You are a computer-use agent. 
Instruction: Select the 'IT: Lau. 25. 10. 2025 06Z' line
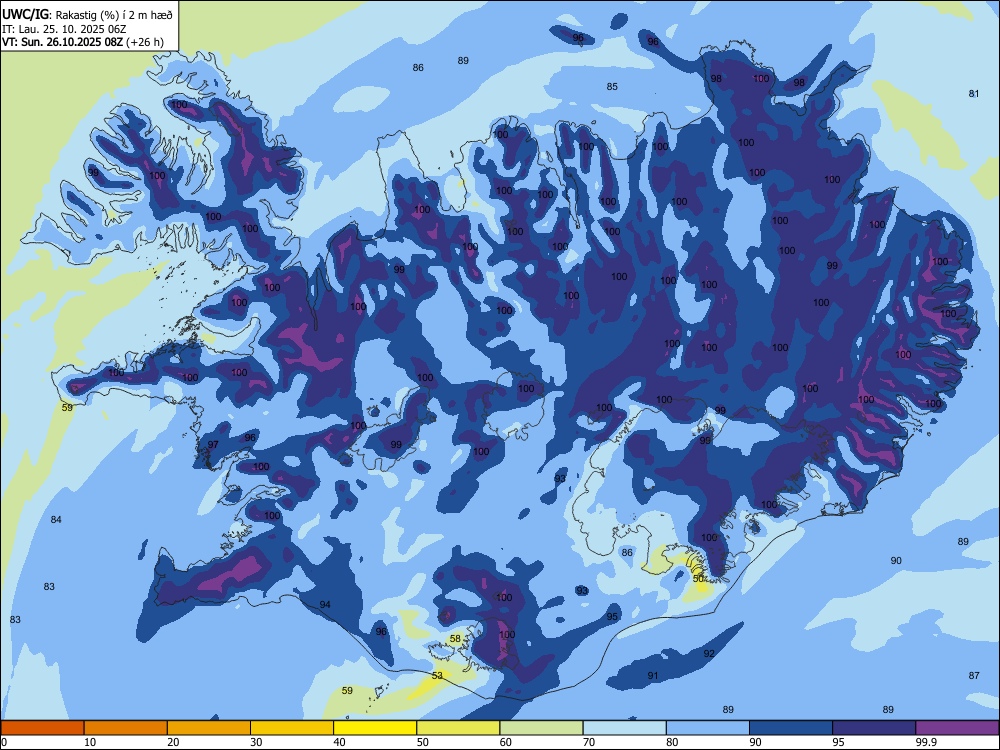(x=64, y=29)
